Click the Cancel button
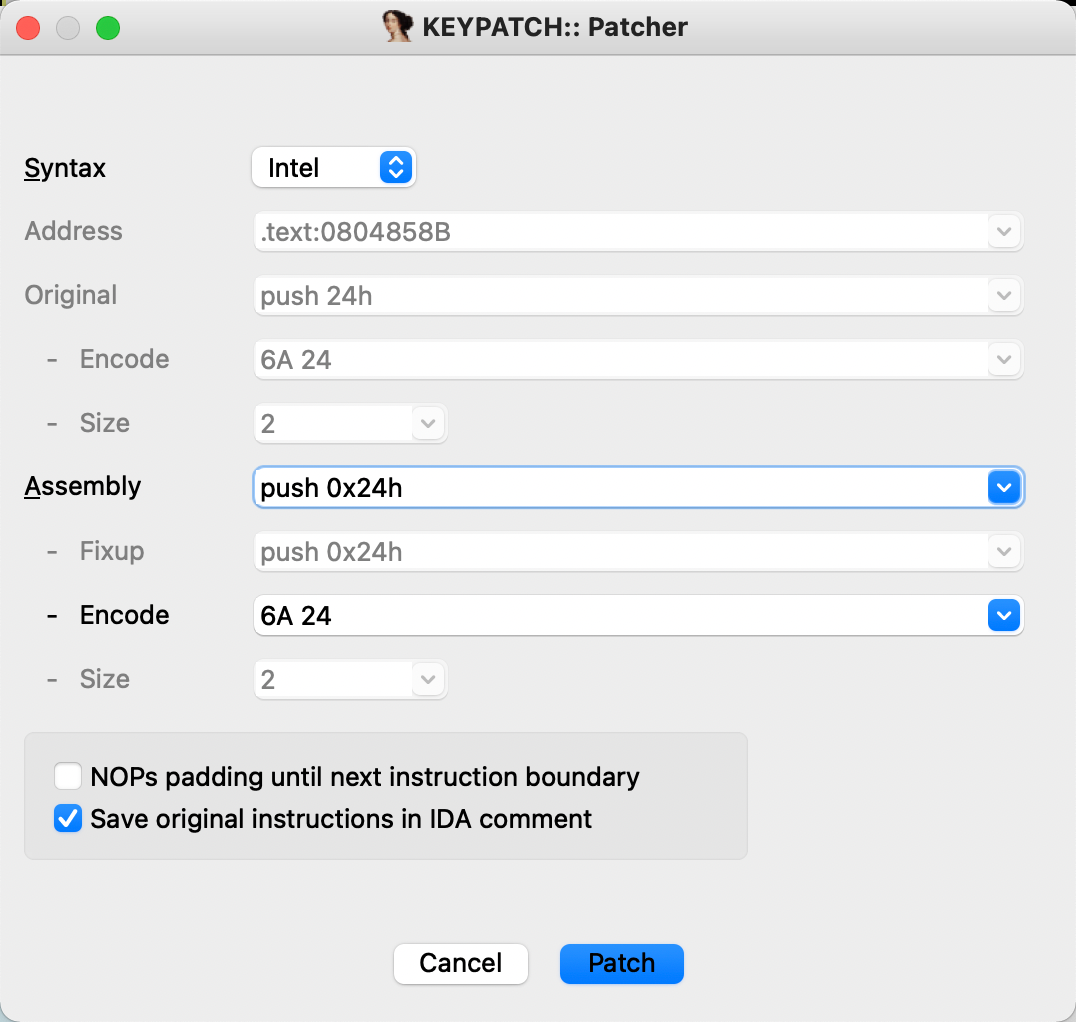The height and width of the screenshot is (1022, 1076). 460,963
